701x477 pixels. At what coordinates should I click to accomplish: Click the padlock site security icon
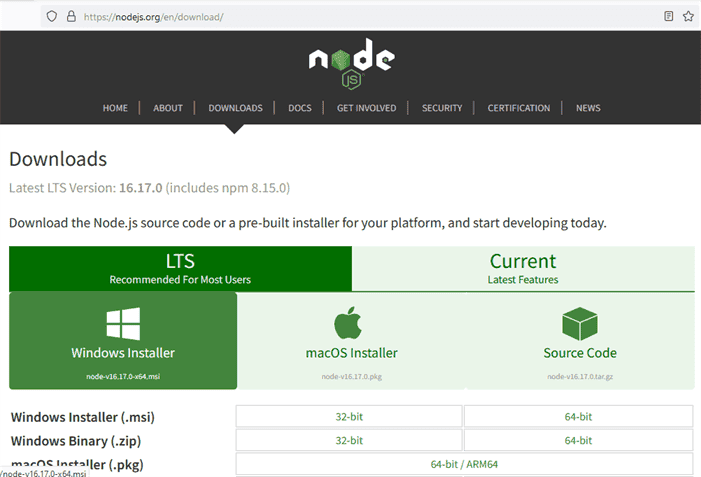click(71, 17)
